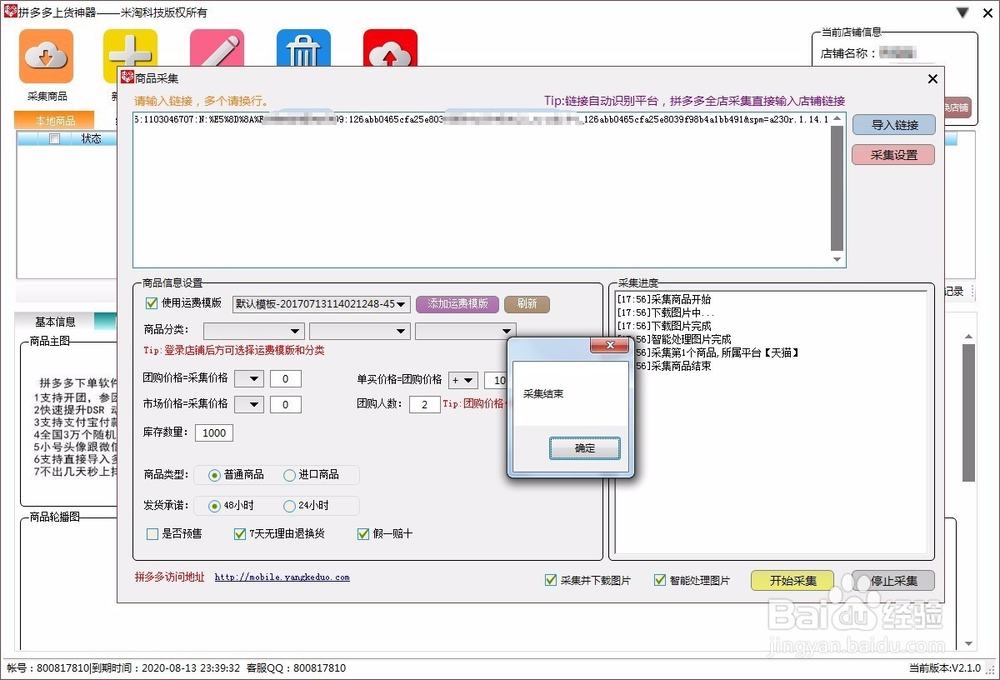This screenshot has width=1000, height=680.
Task: Click the yellow plus add product icon
Action: tap(130, 47)
